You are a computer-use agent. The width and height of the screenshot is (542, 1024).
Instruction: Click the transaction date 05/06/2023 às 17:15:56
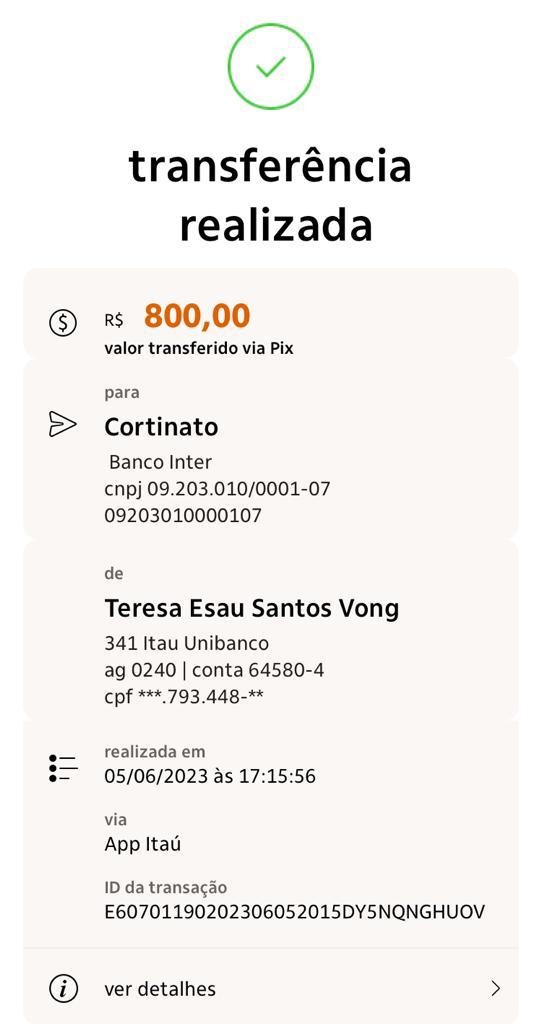210,776
